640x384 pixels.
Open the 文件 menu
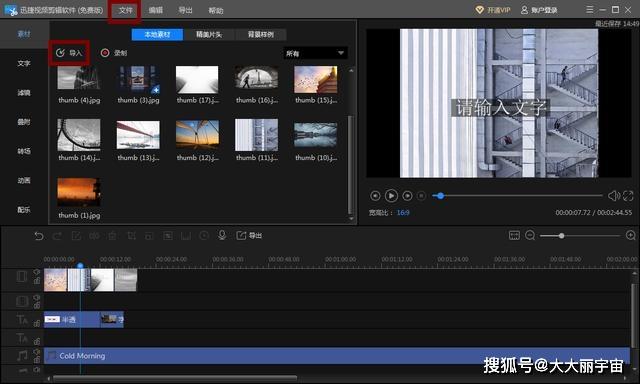(125, 10)
